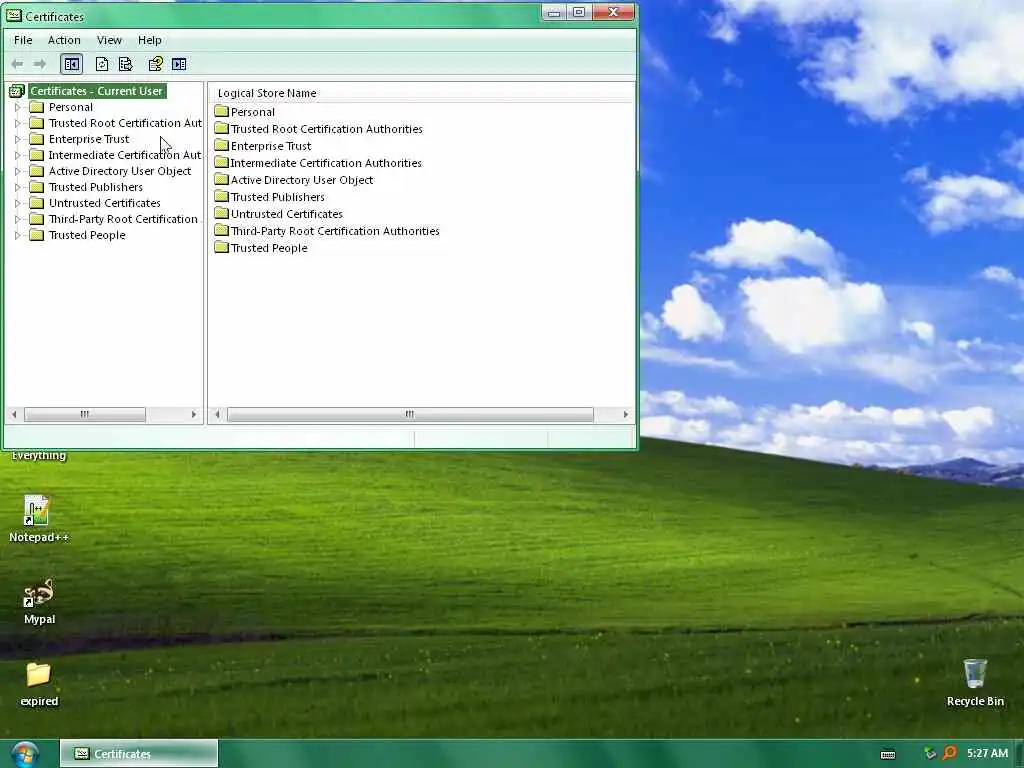Select Active Directory User Object in list
This screenshot has width=1024, height=768.
click(x=302, y=180)
